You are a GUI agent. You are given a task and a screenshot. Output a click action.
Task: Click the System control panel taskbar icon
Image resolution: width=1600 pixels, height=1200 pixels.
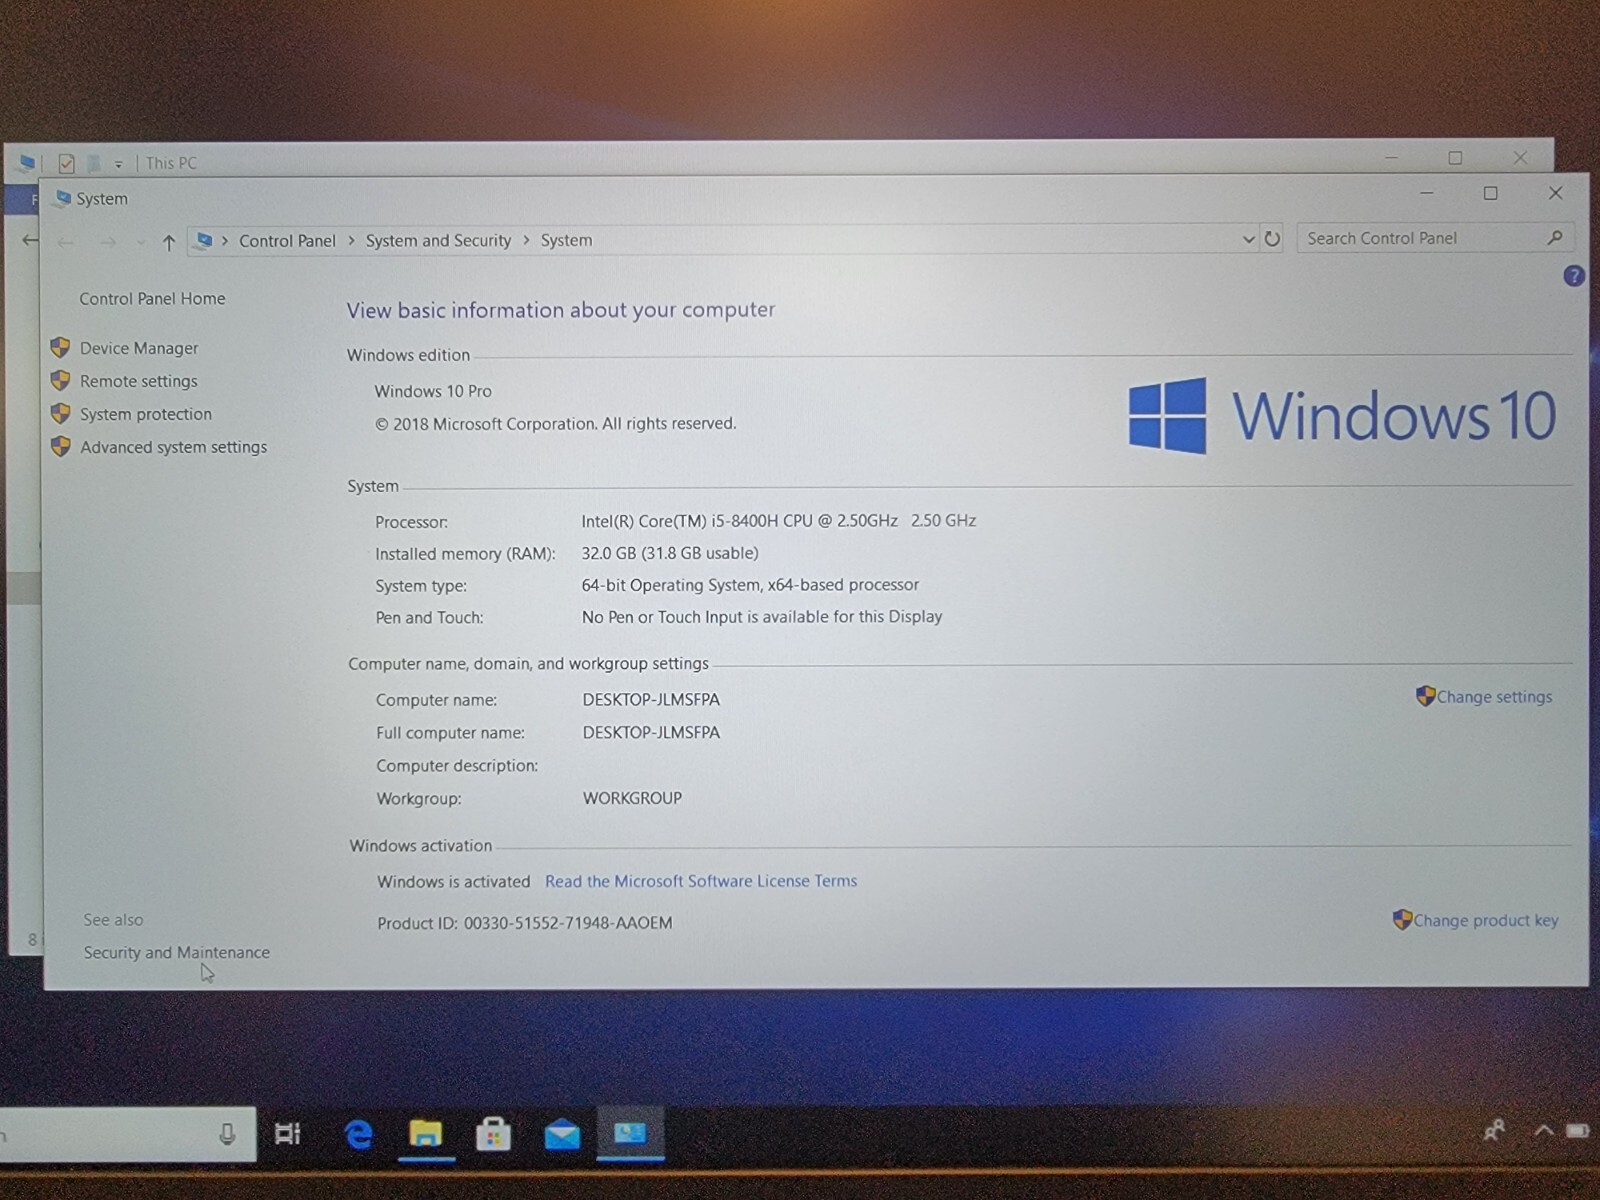point(630,1133)
